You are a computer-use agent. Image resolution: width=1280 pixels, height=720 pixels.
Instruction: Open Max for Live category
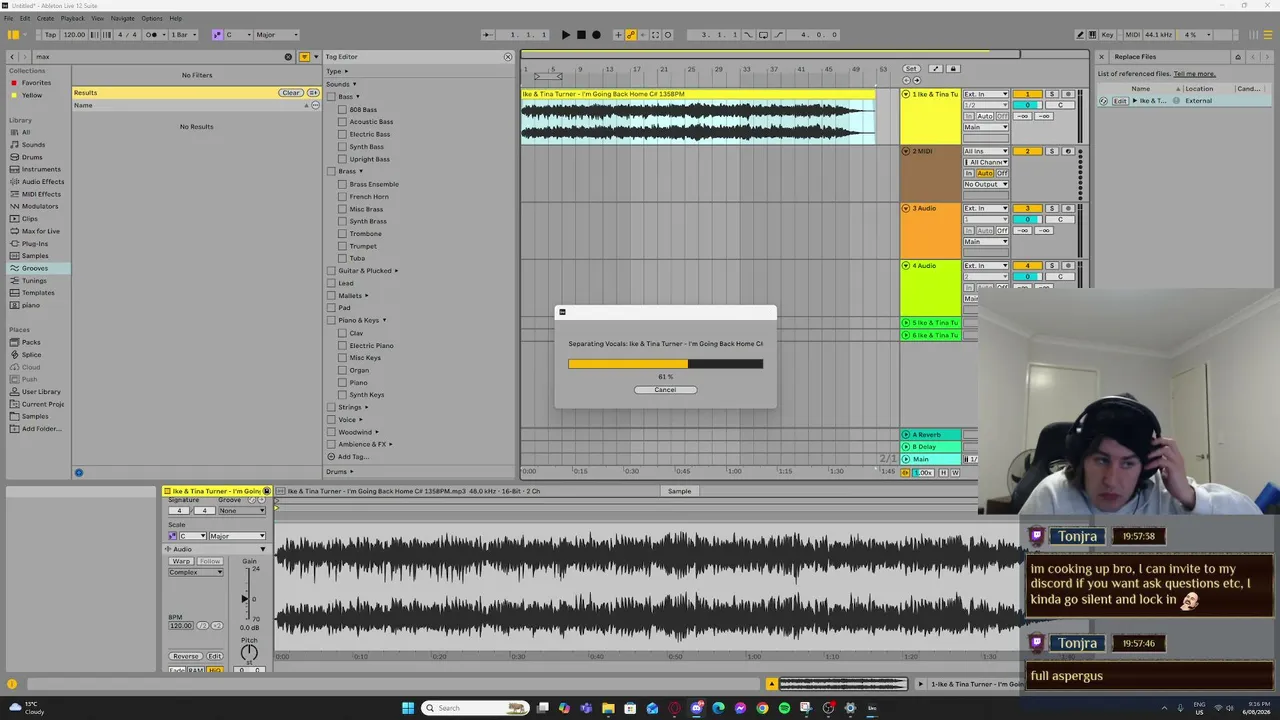[41, 231]
